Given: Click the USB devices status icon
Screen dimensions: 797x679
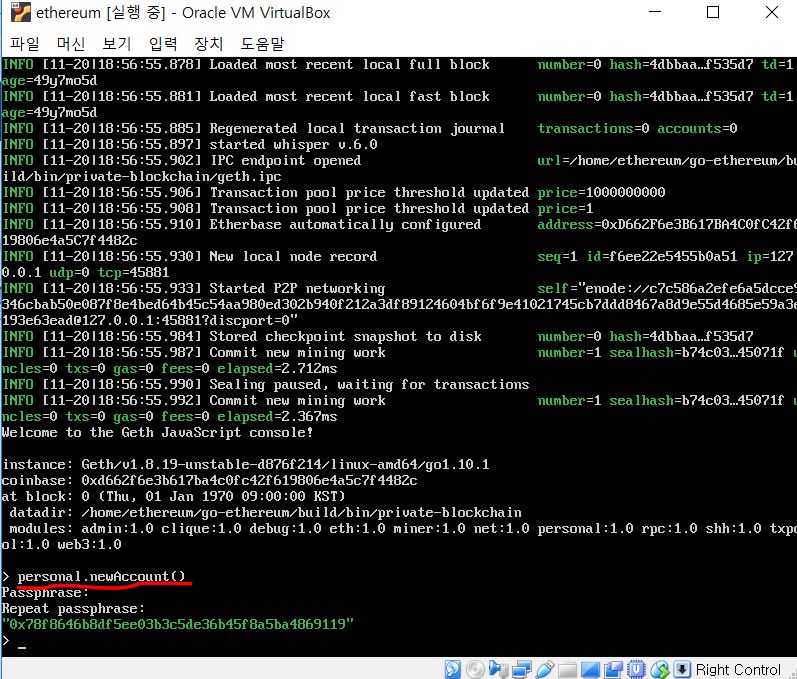Looking at the screenshot, I should pyautogui.click(x=544, y=669).
